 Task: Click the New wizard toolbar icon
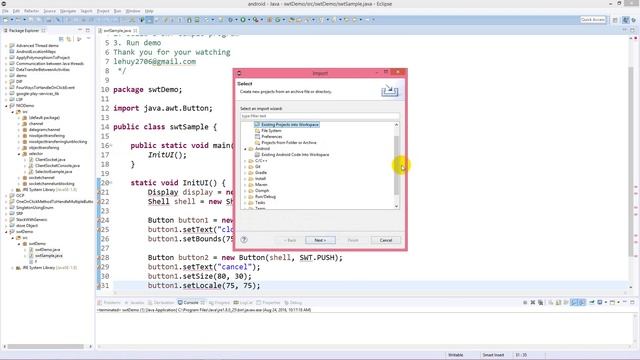coord(6,20)
